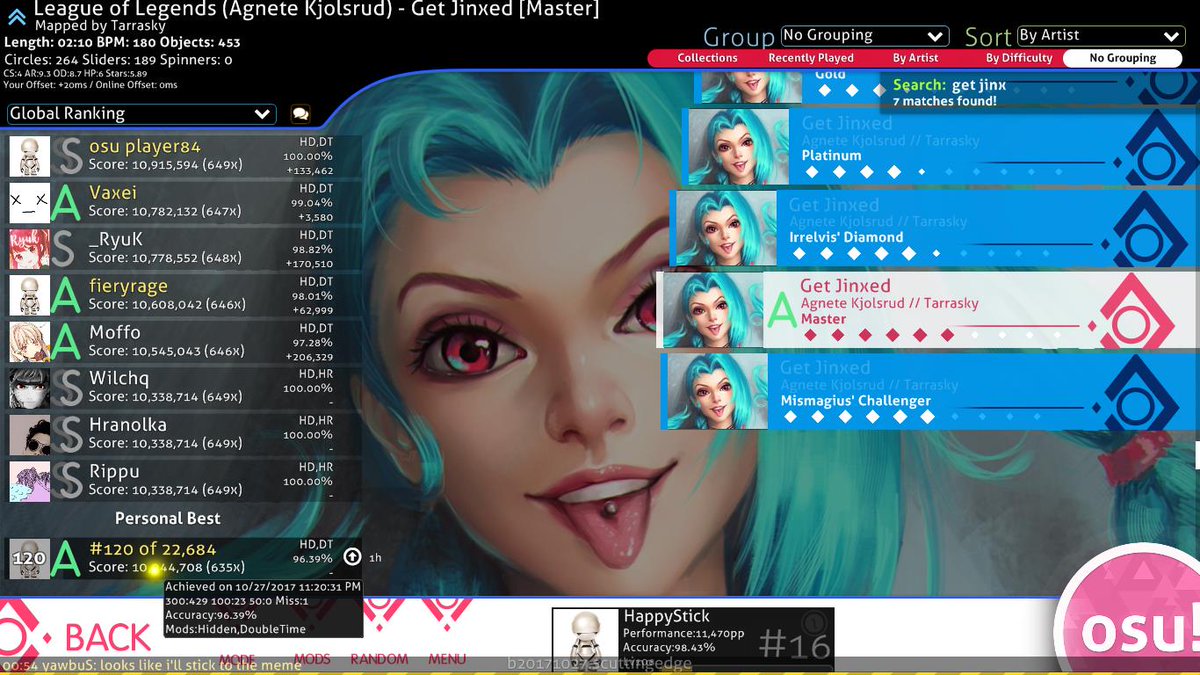The width and height of the screenshot is (1200, 675).
Task: Click Hranolka's avatar picture
Action: coord(29,434)
